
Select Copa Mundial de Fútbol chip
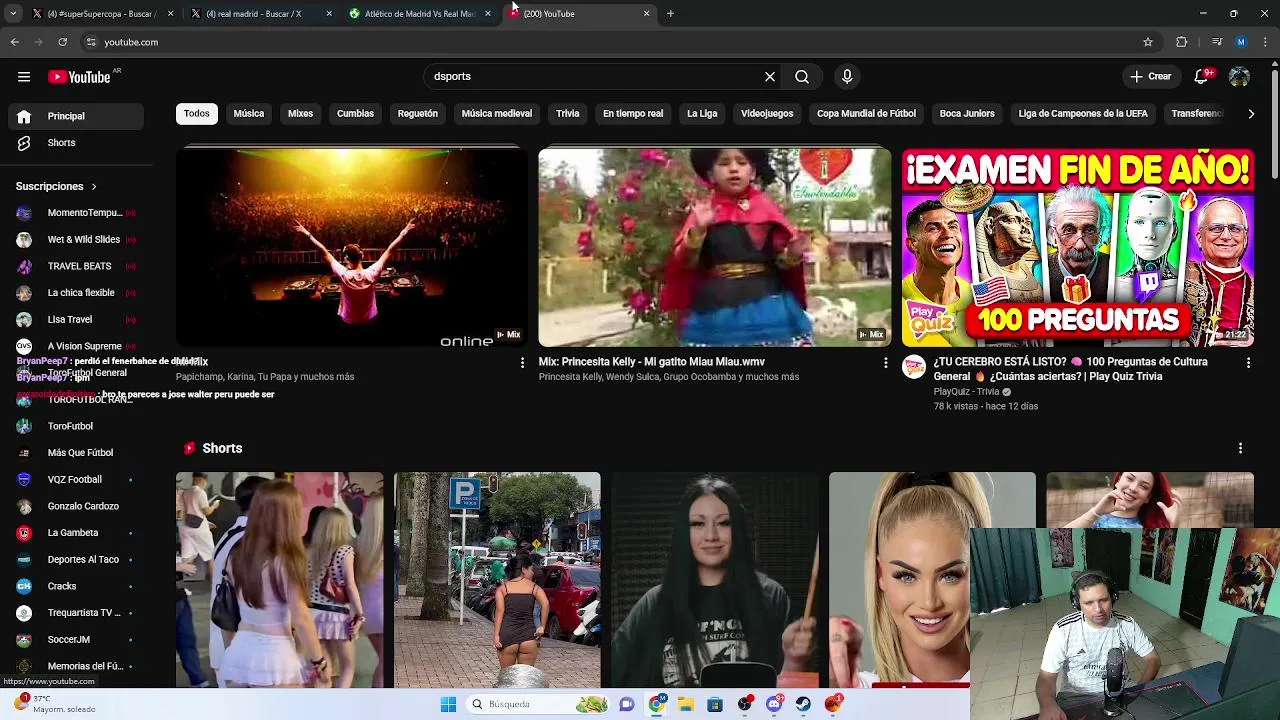click(866, 114)
